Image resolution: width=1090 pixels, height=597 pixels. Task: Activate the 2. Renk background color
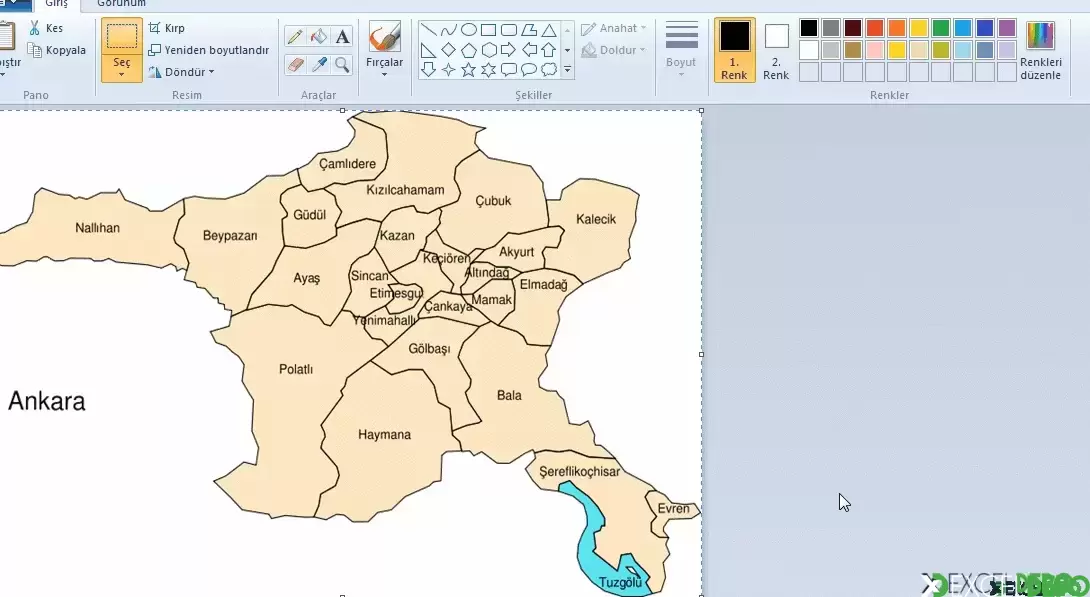click(x=776, y=50)
